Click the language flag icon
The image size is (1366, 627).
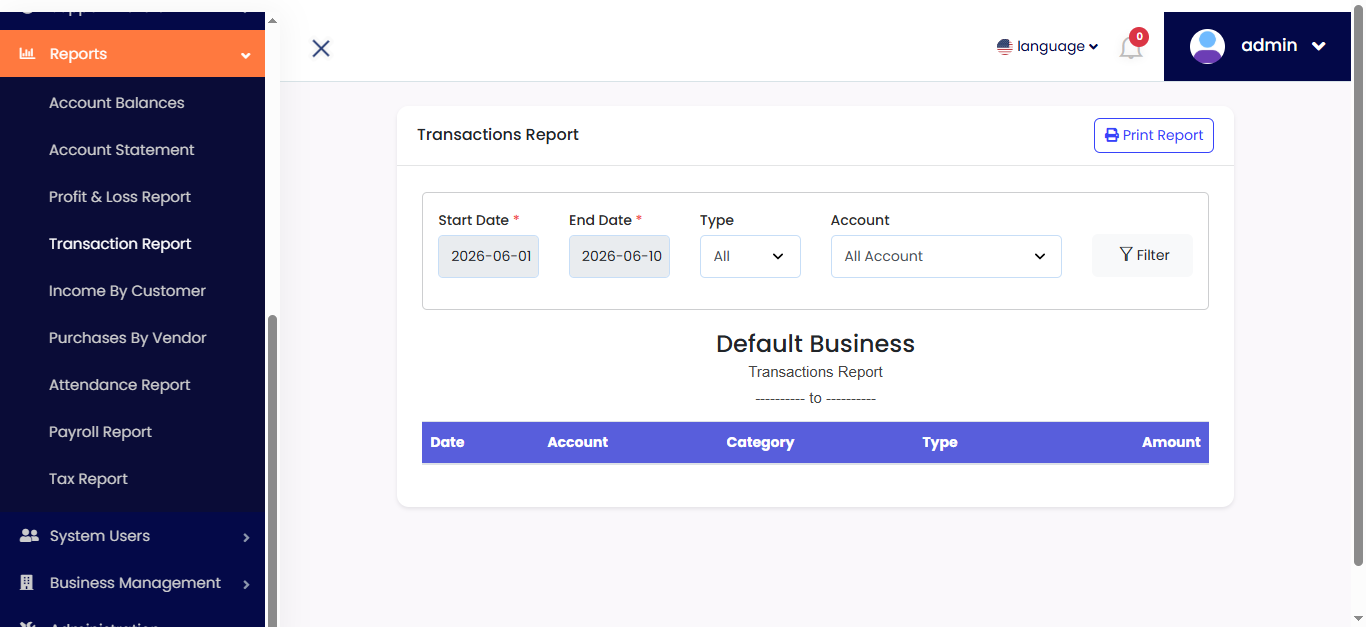click(x=1005, y=46)
